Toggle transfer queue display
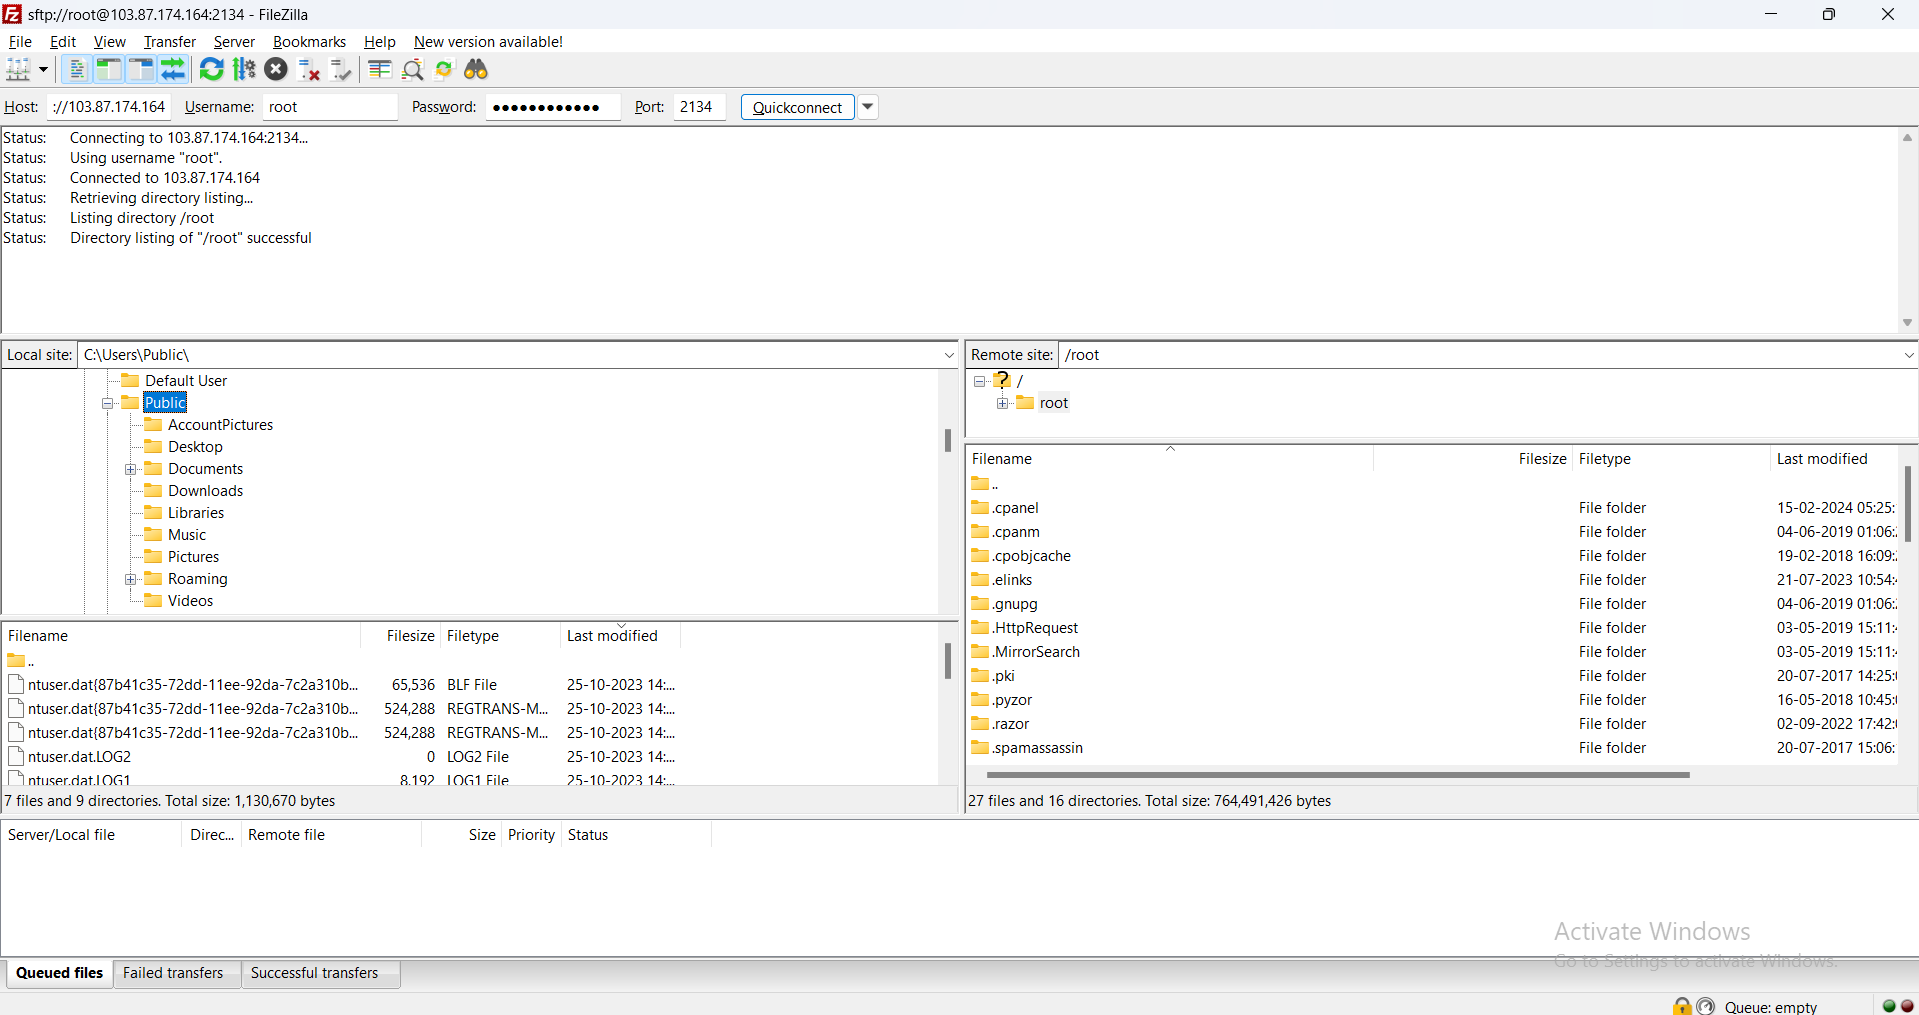Viewport: 1919px width, 1015px height. pos(173,69)
